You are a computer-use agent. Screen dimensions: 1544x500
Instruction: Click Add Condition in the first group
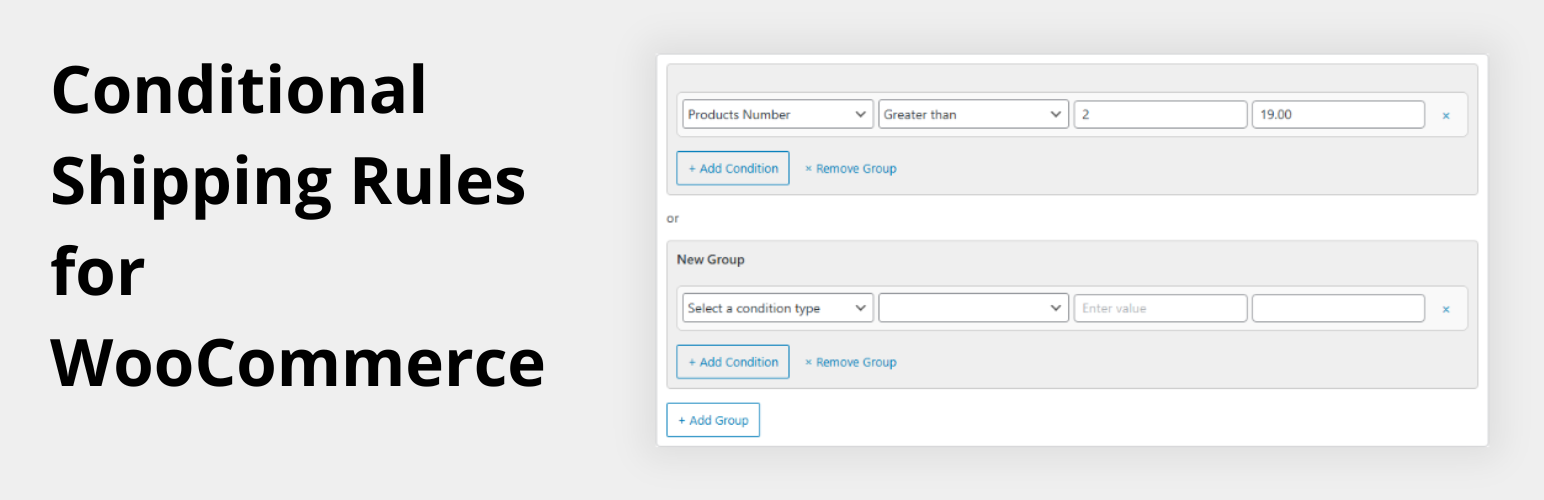coord(733,168)
